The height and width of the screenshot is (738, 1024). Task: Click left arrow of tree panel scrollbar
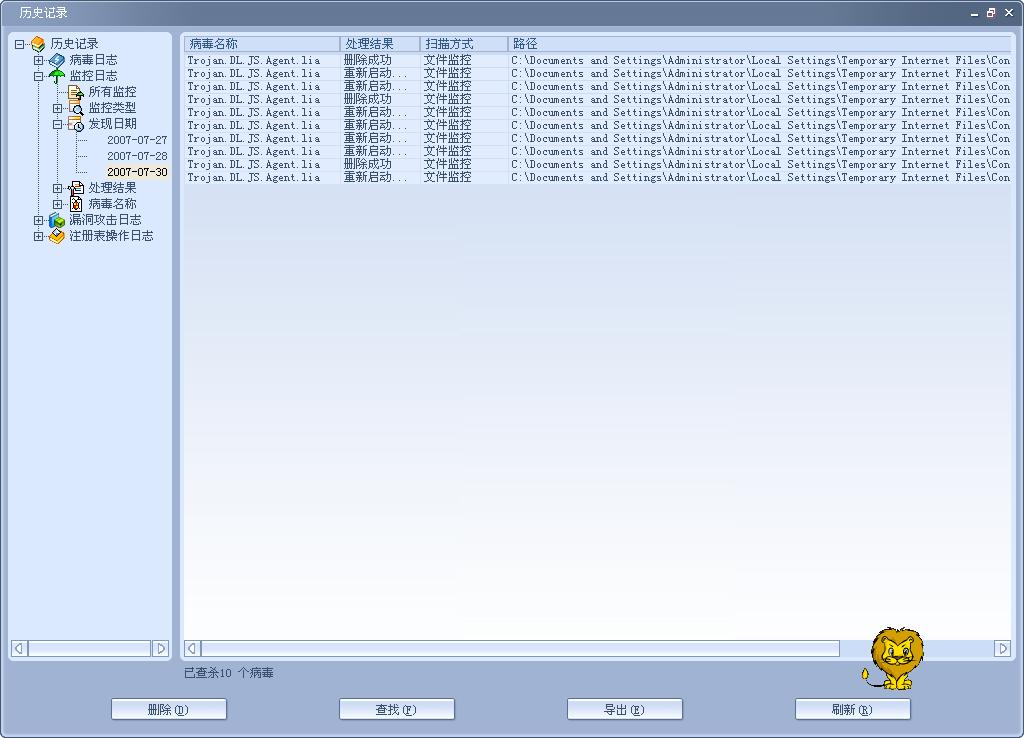(x=19, y=649)
